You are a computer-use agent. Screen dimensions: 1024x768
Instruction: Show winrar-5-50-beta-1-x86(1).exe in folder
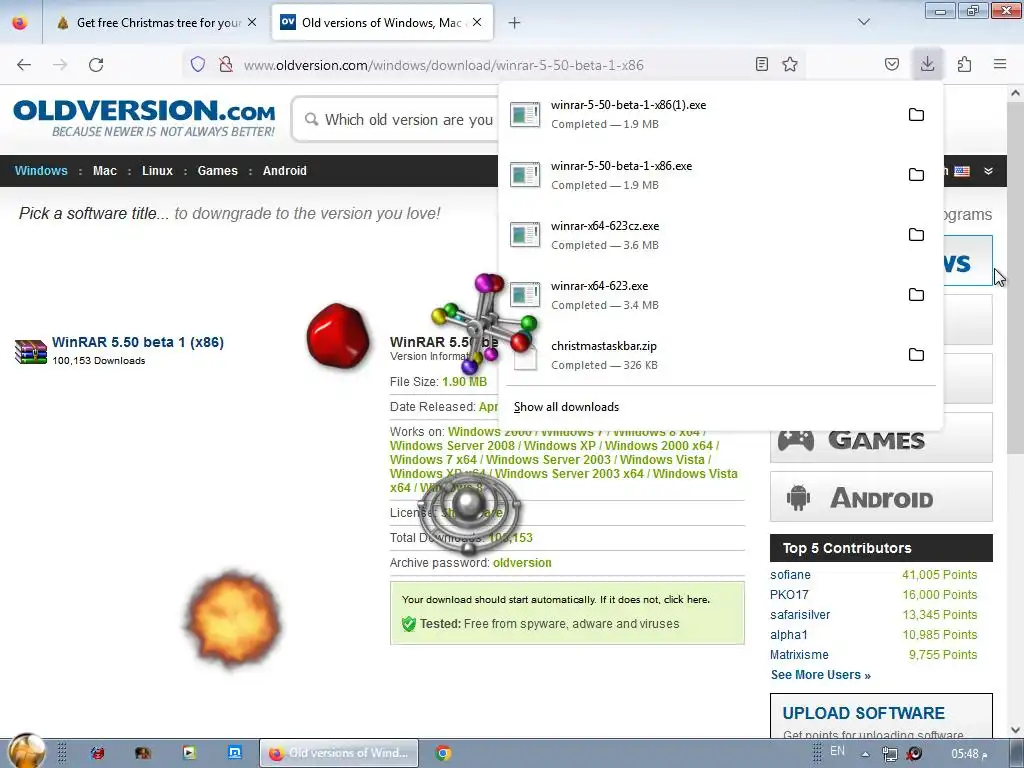(916, 114)
